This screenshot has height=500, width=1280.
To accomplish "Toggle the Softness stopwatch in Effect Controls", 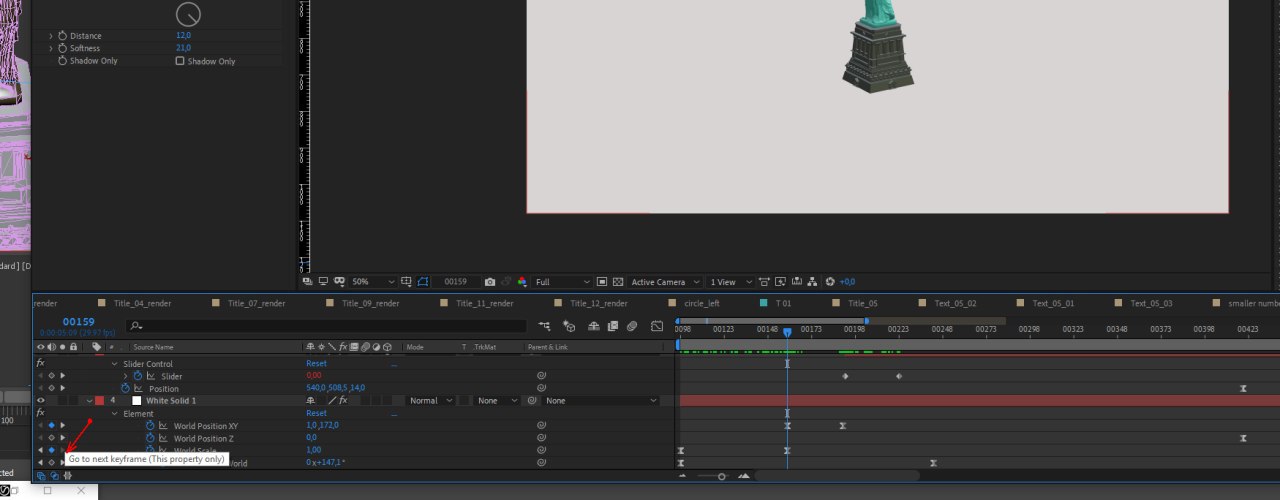I will (62, 48).
